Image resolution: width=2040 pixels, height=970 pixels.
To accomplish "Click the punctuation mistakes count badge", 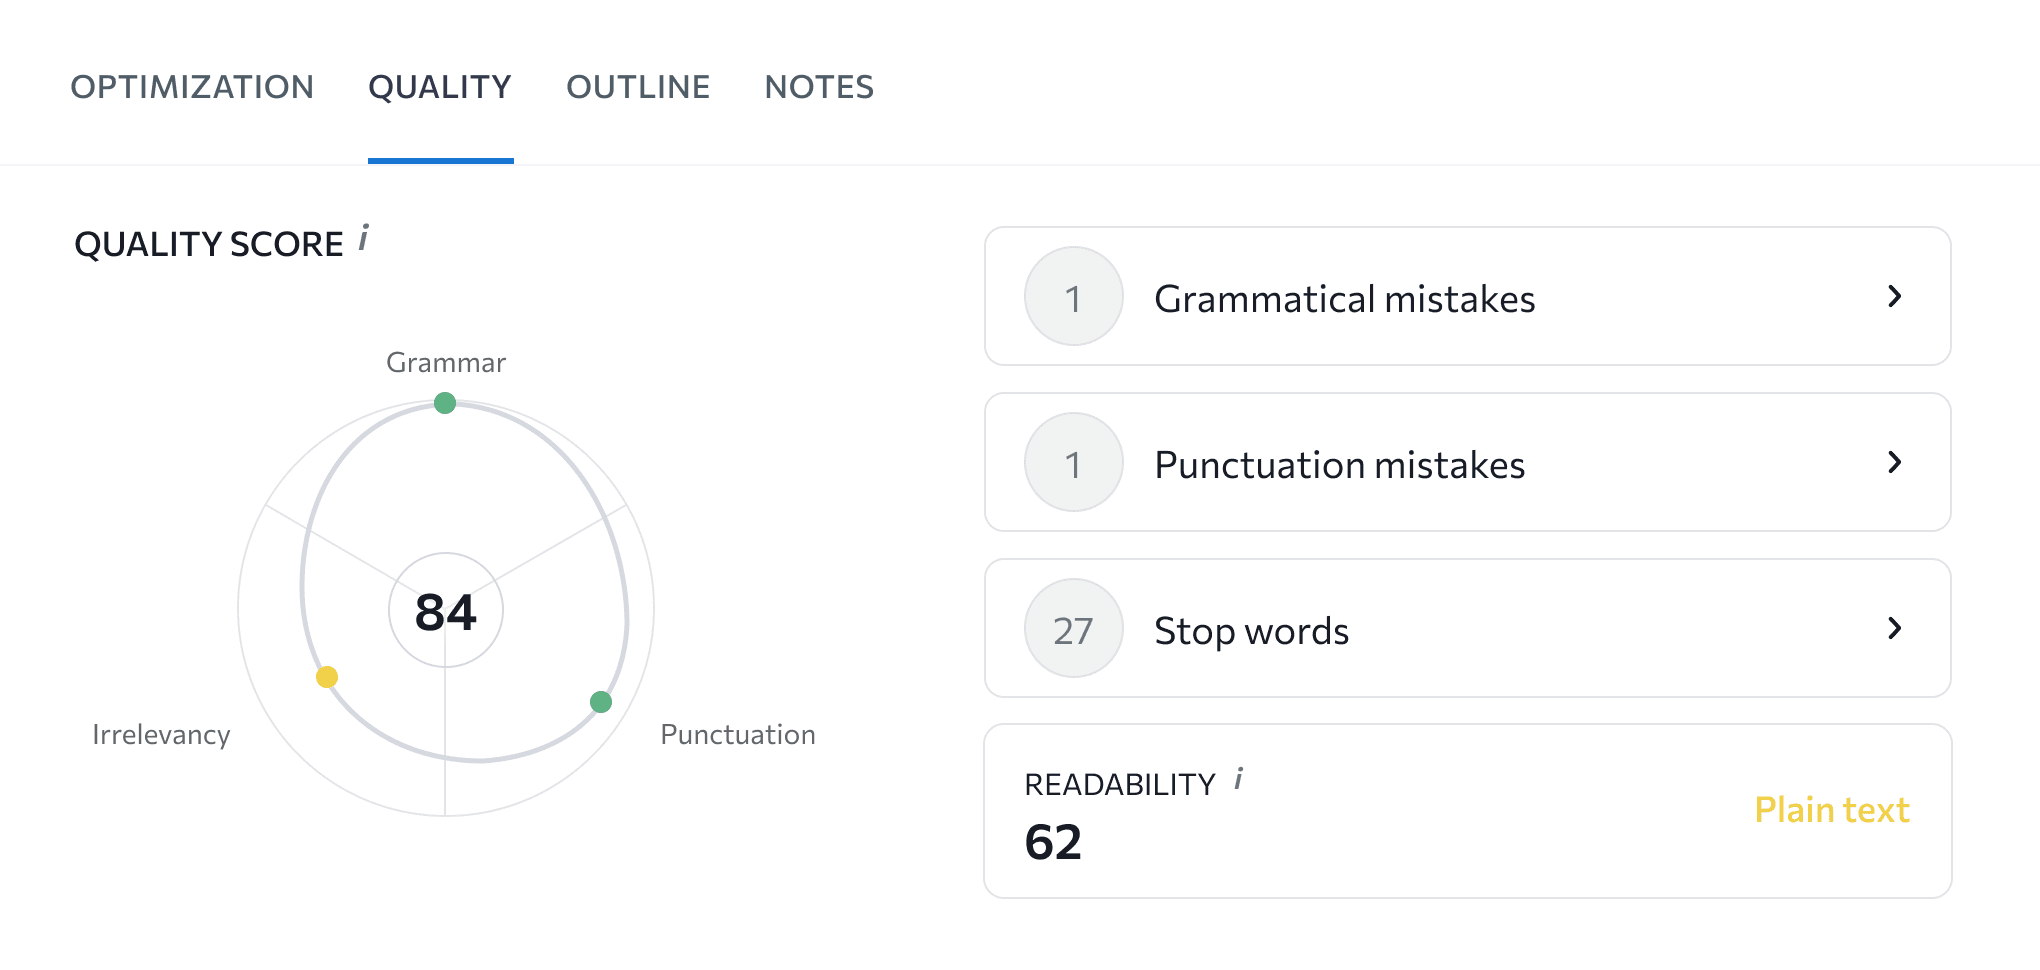I will click(x=1073, y=463).
